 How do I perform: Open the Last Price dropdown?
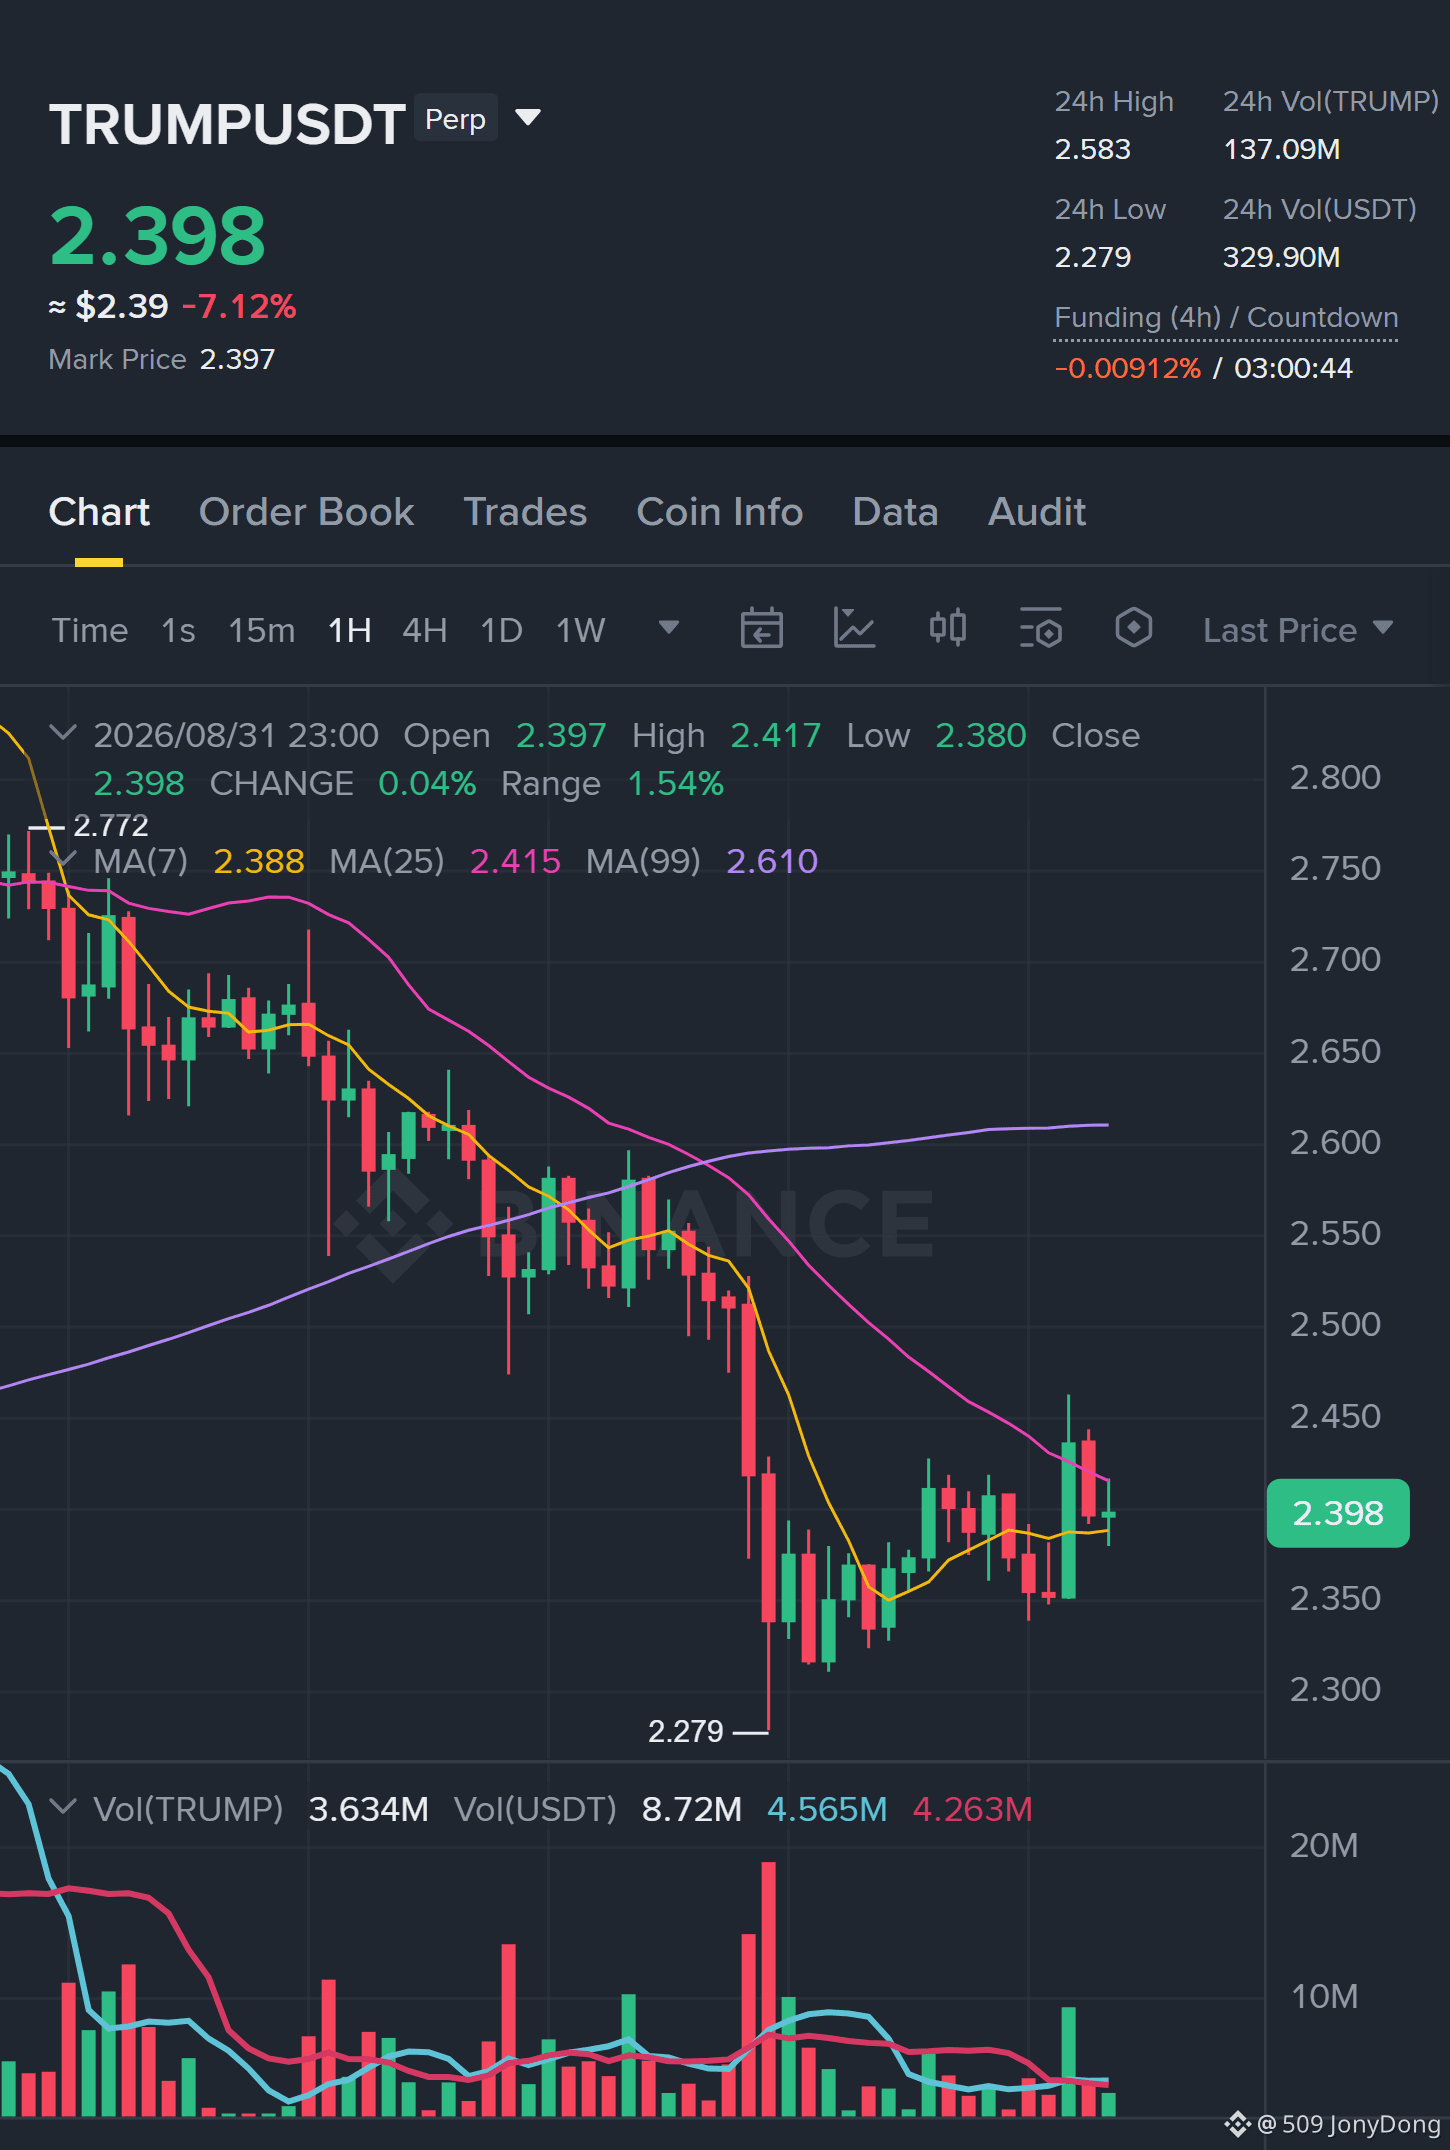[1297, 630]
